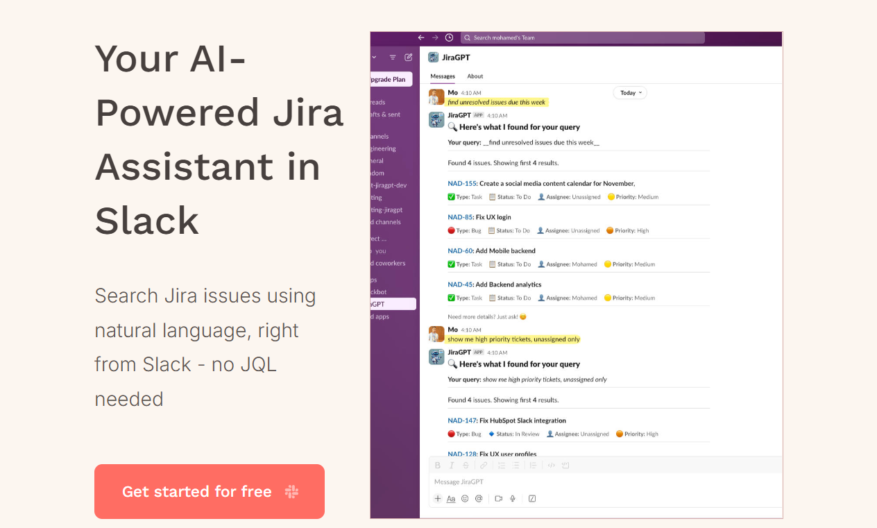Open issue link NAD-85
This screenshot has width=877, height=528.
pyautogui.click(x=460, y=217)
